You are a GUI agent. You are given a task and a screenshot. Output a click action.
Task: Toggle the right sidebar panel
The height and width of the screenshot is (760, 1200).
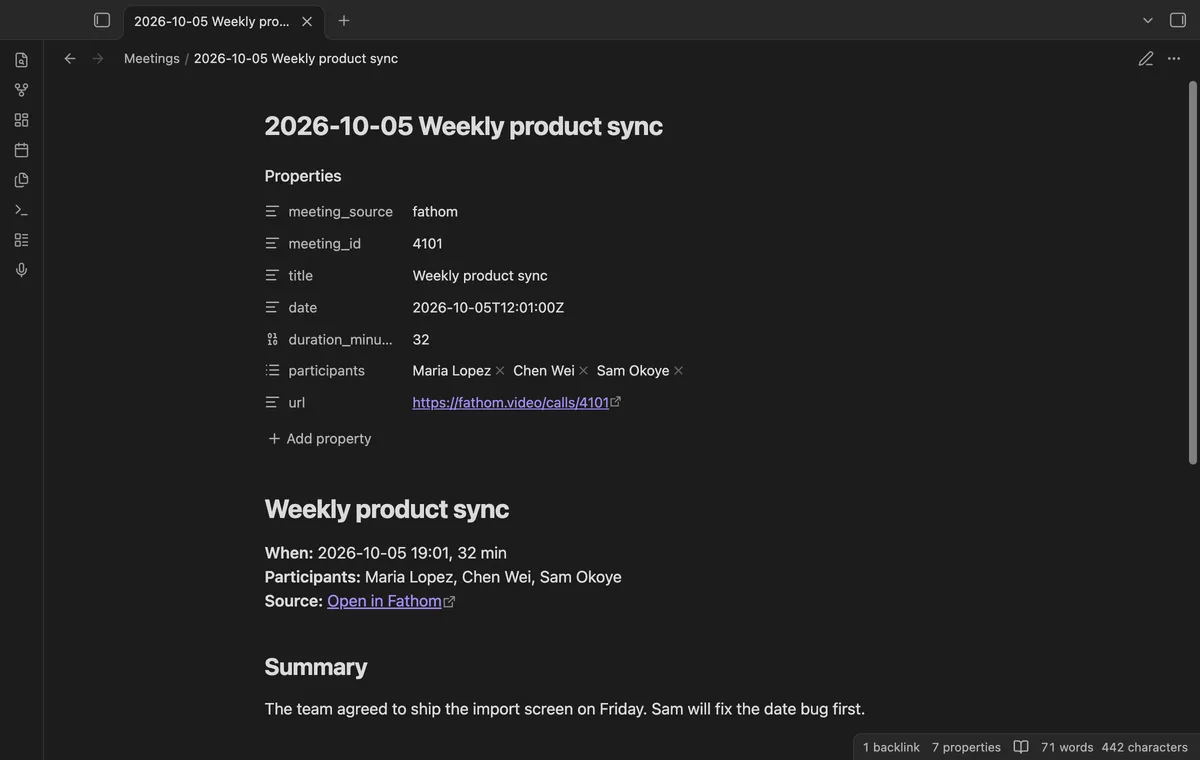tap(1178, 20)
